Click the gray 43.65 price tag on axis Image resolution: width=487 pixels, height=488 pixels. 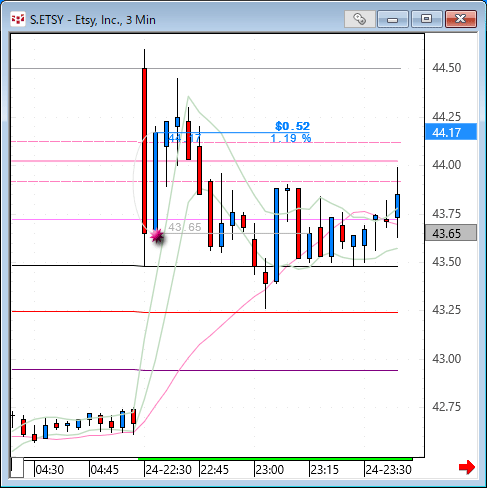coord(451,233)
